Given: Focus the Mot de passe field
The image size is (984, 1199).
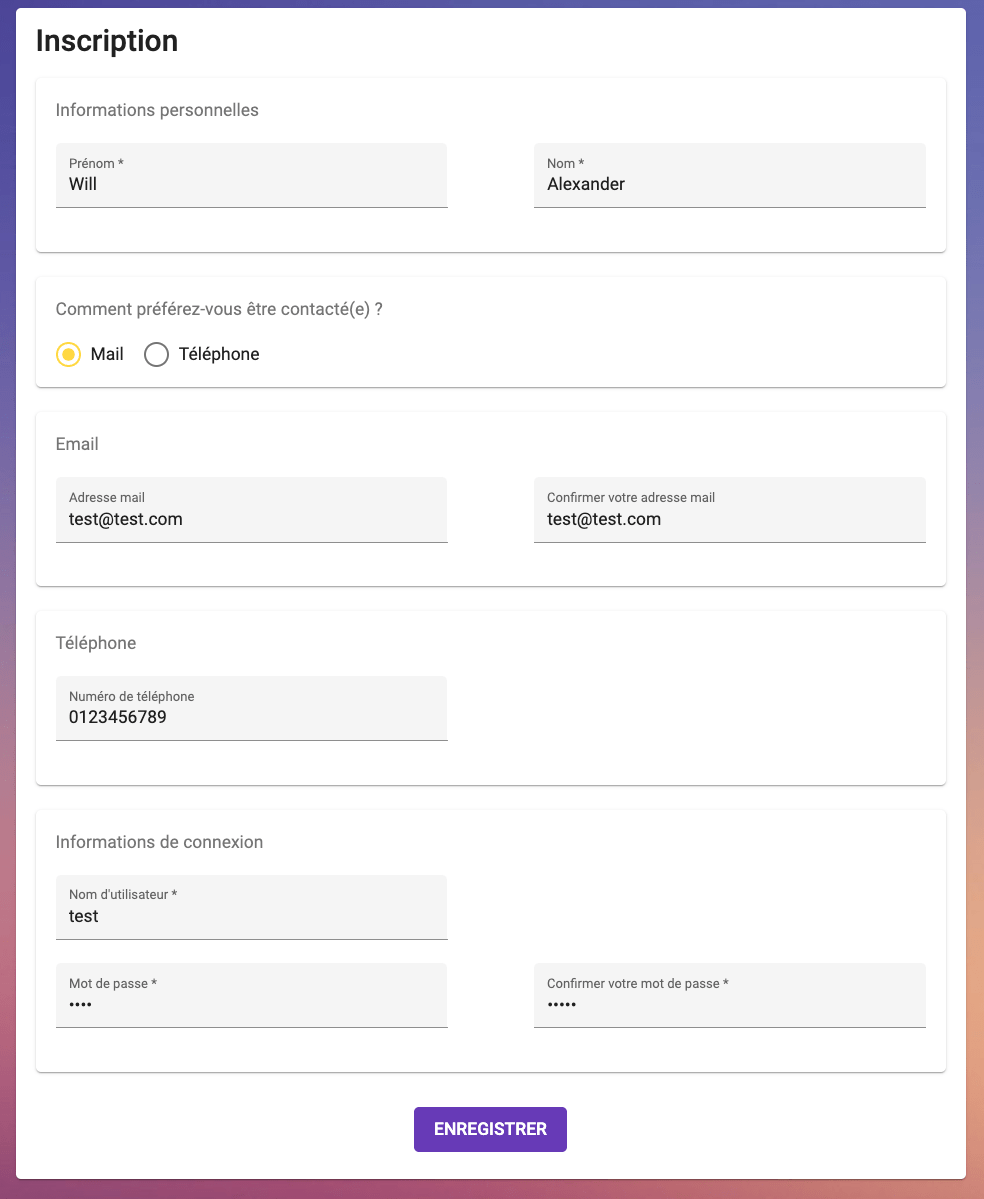Looking at the screenshot, I should pyautogui.click(x=252, y=995).
